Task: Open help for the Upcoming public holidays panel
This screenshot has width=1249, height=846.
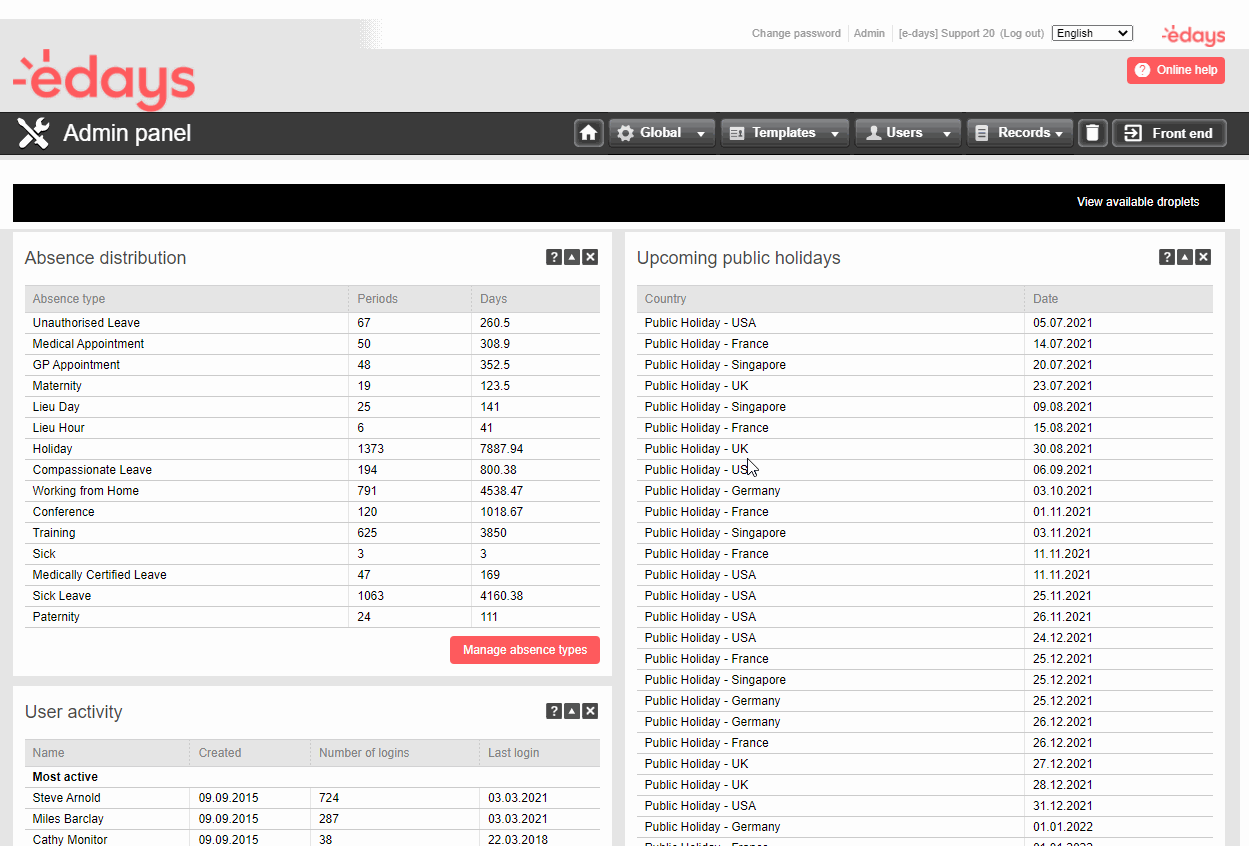Action: [x=1167, y=257]
